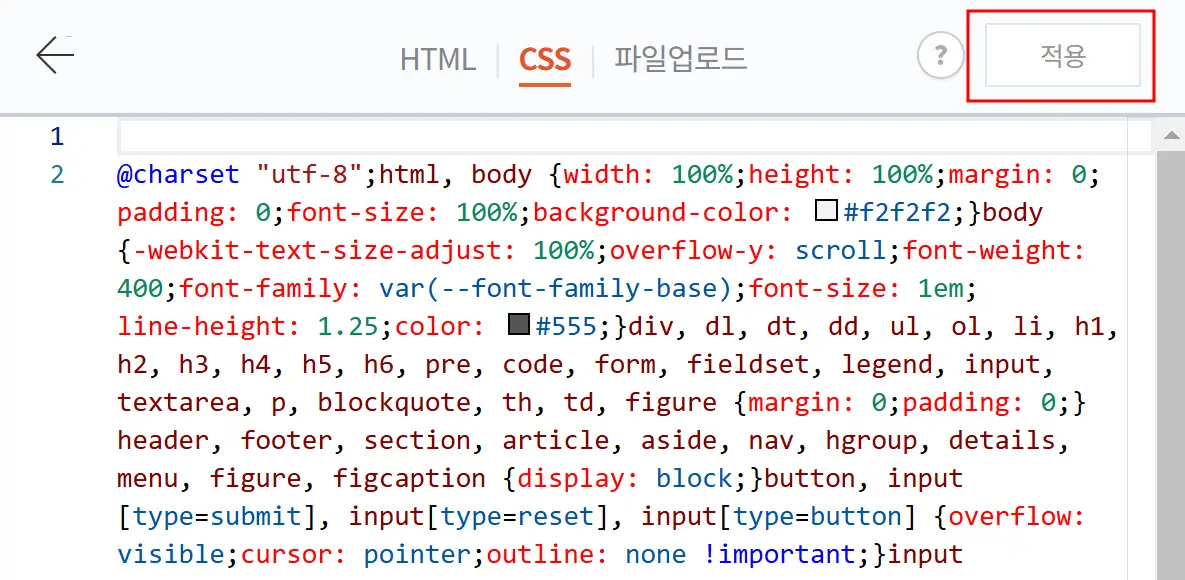1185x580 pixels.
Task: Click the 1.25 line-height value
Action: pos(348,327)
